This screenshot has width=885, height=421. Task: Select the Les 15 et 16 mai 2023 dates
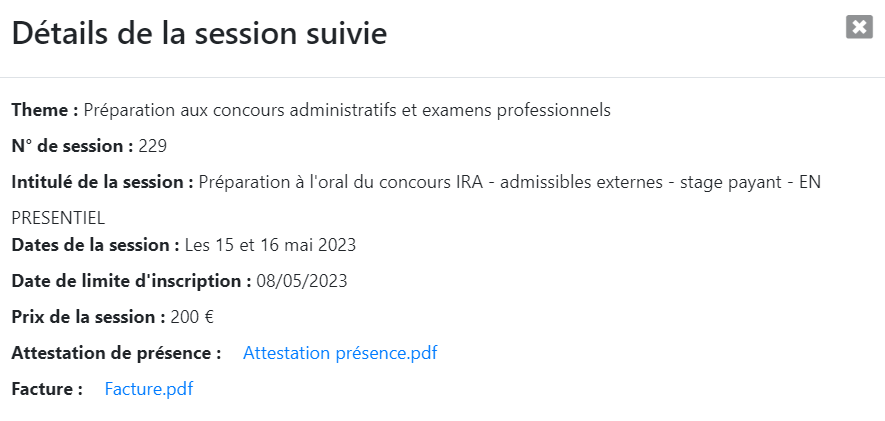pos(270,245)
